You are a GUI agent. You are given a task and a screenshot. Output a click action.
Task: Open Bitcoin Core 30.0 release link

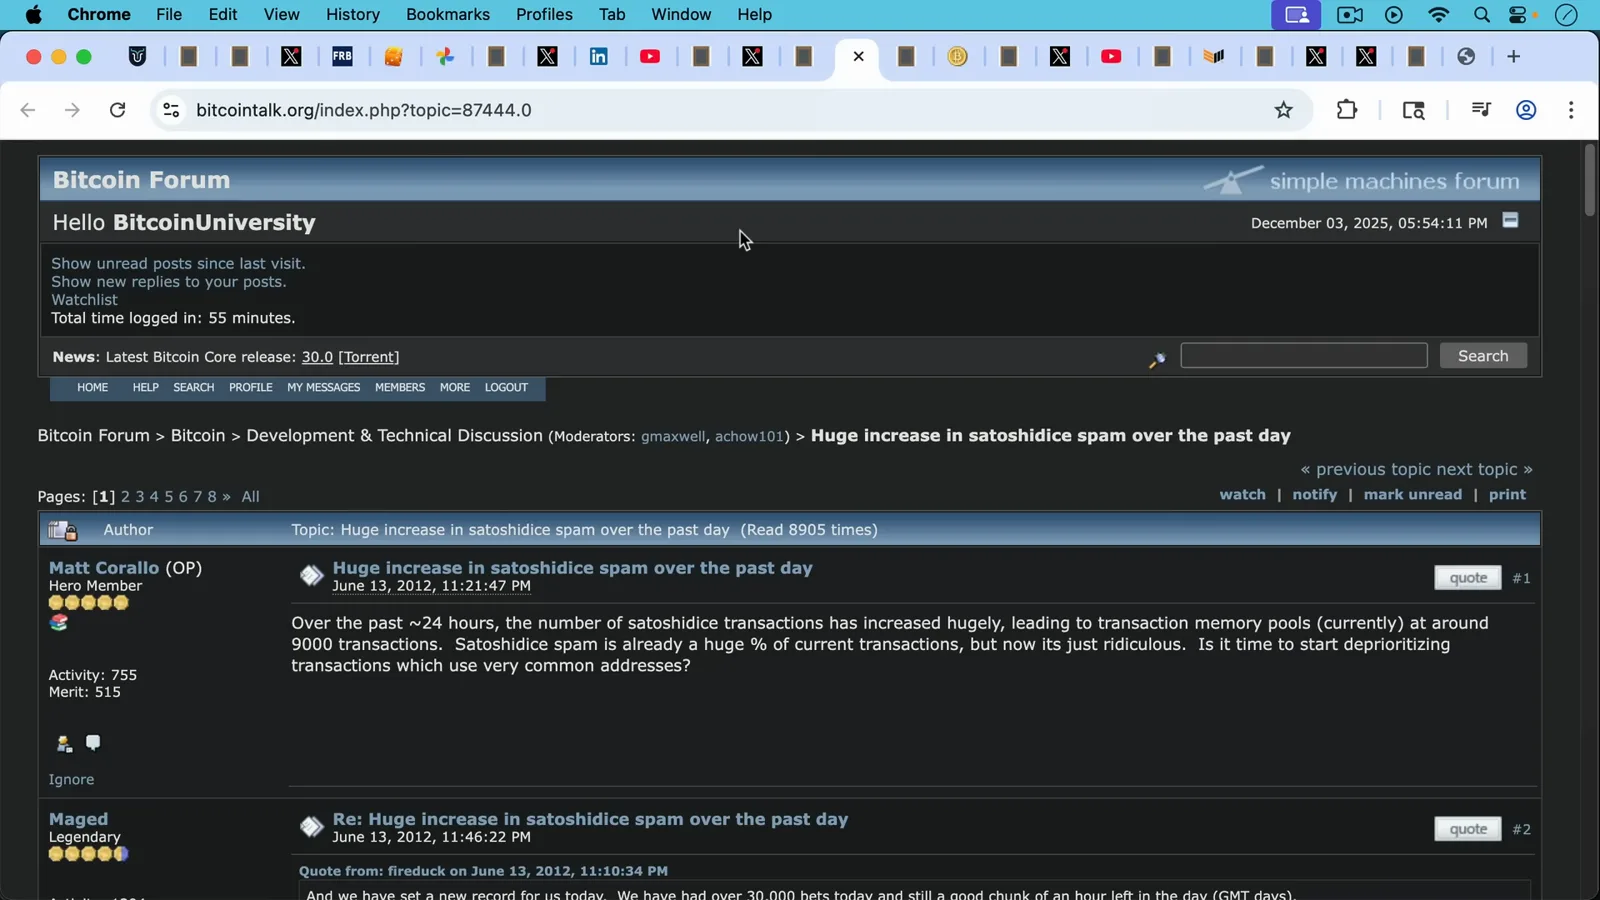317,357
